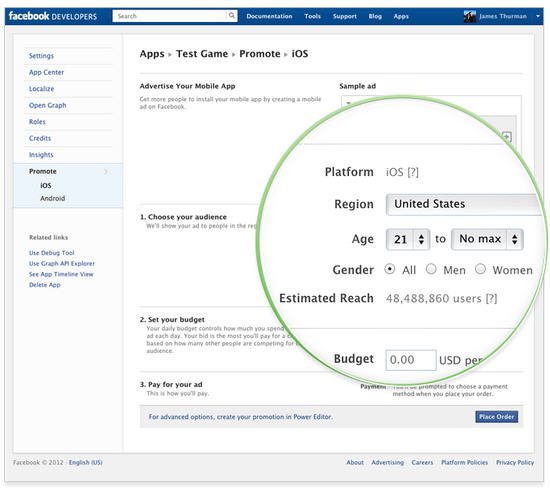Click the plus icon in sample ad
The width and height of the screenshot is (550, 492).
pyautogui.click(x=507, y=137)
